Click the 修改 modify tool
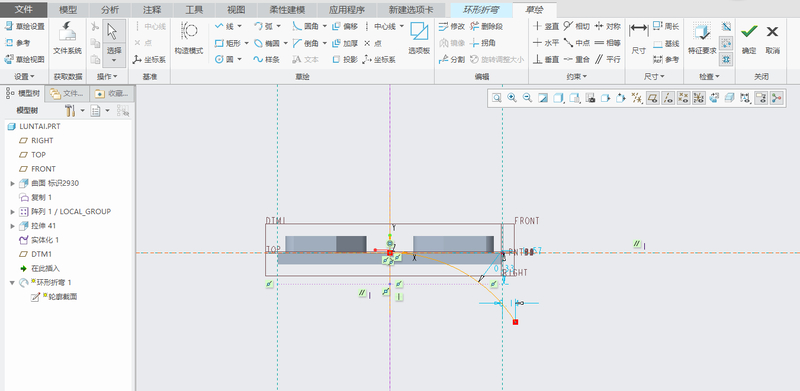800x391 pixels. pyautogui.click(x=452, y=27)
